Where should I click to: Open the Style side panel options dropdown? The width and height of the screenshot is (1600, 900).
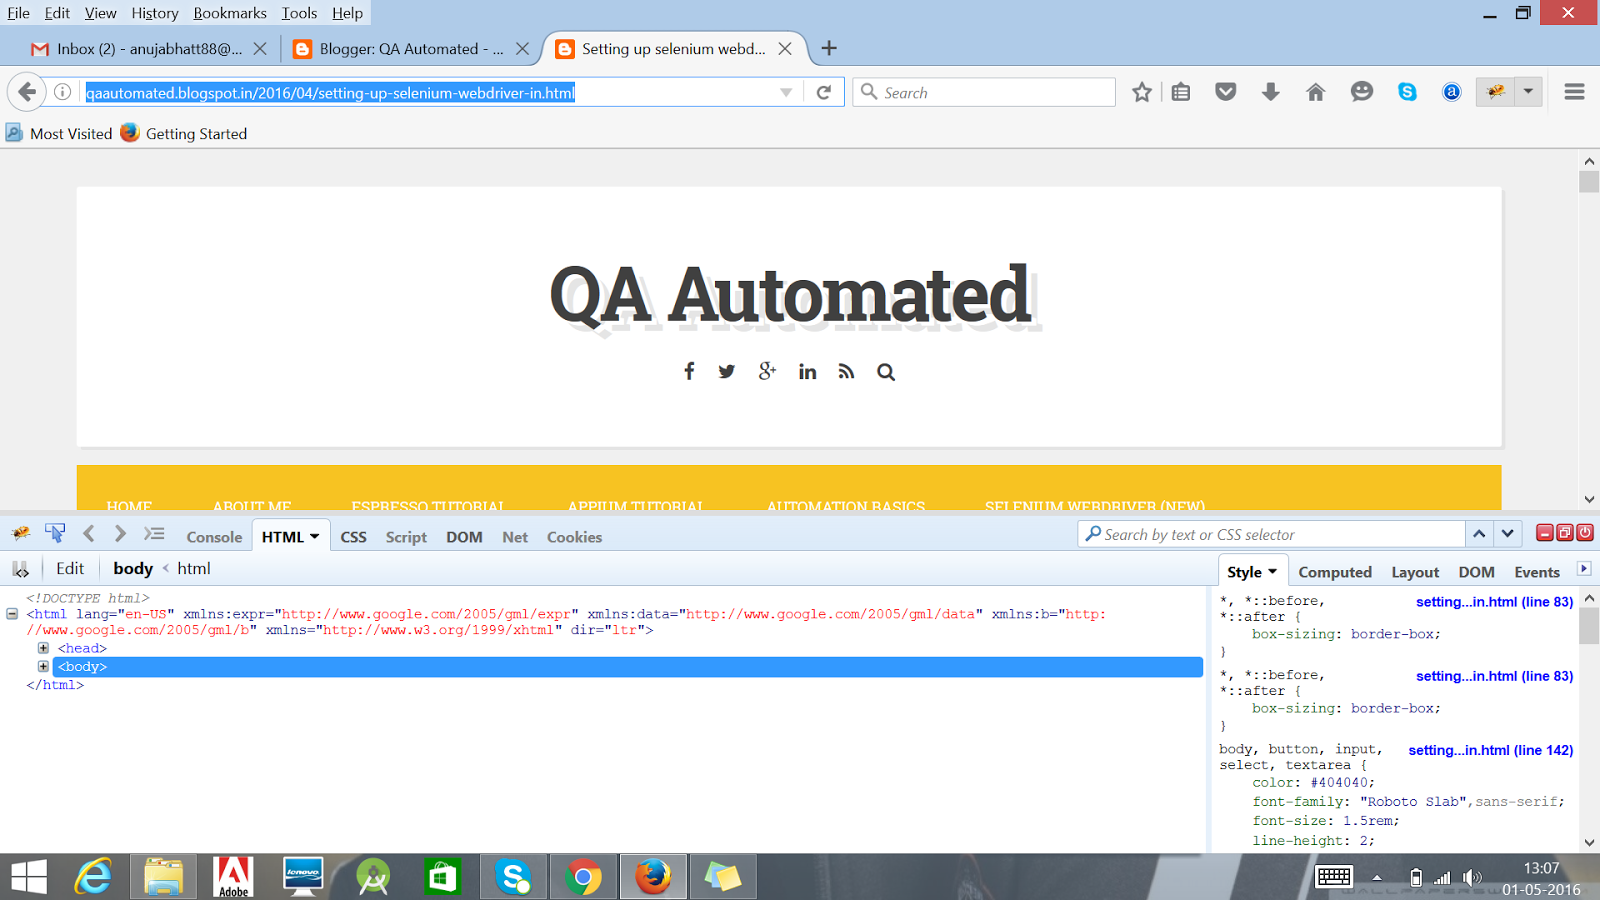click(x=1272, y=572)
